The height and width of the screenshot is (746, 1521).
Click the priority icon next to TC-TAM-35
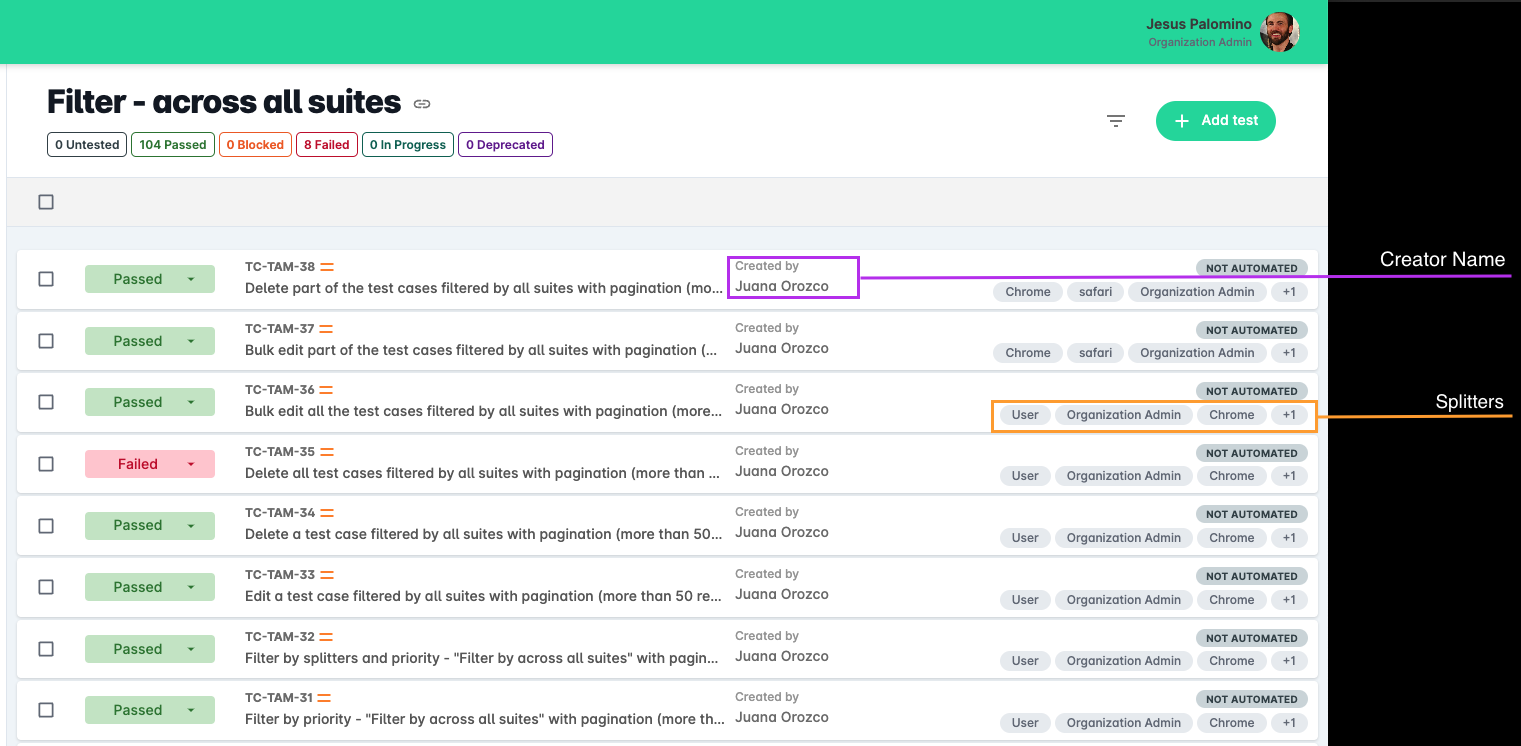[326, 452]
